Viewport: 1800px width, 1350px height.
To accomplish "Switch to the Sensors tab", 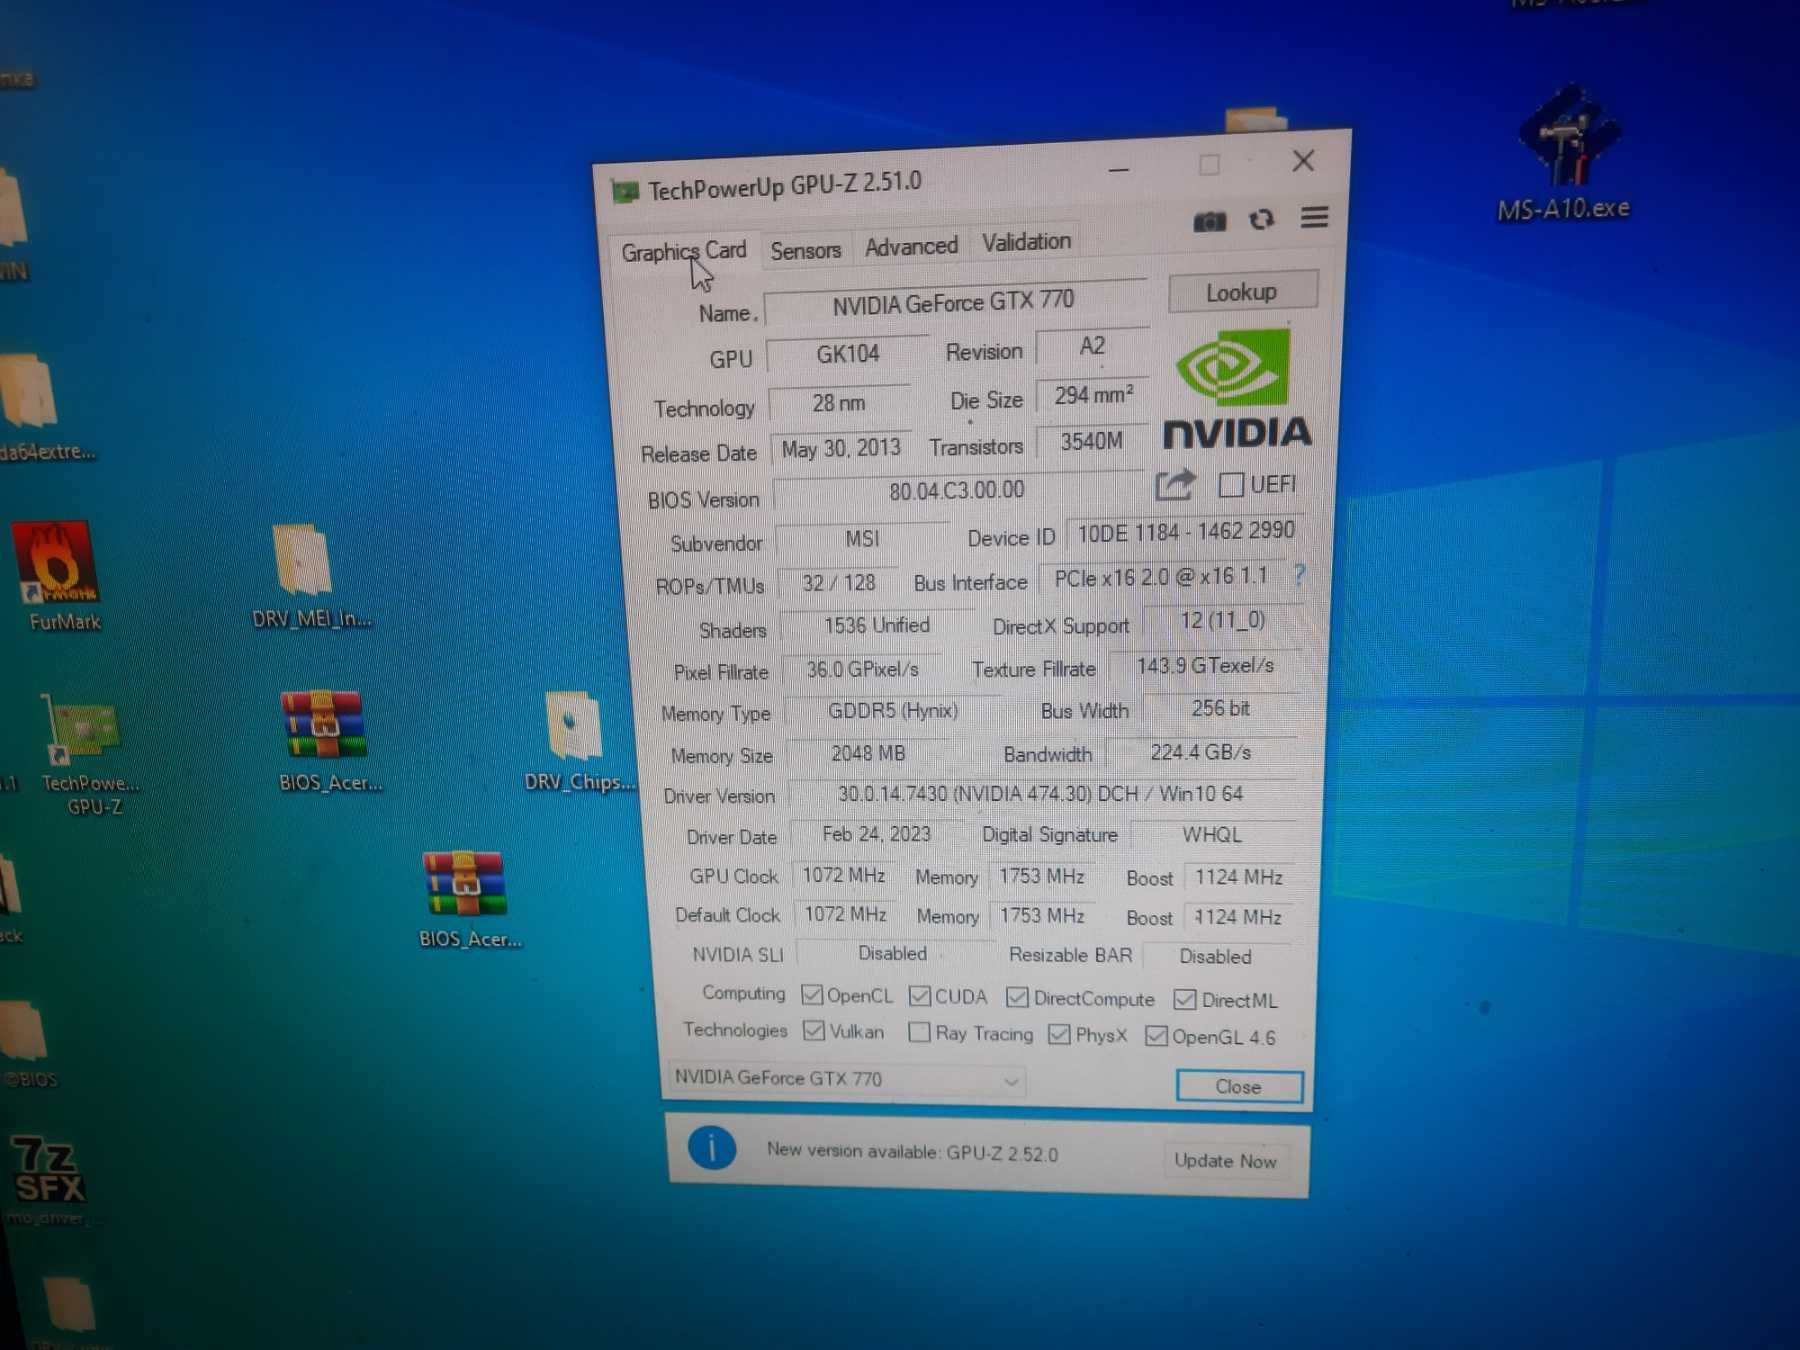I will [x=805, y=250].
